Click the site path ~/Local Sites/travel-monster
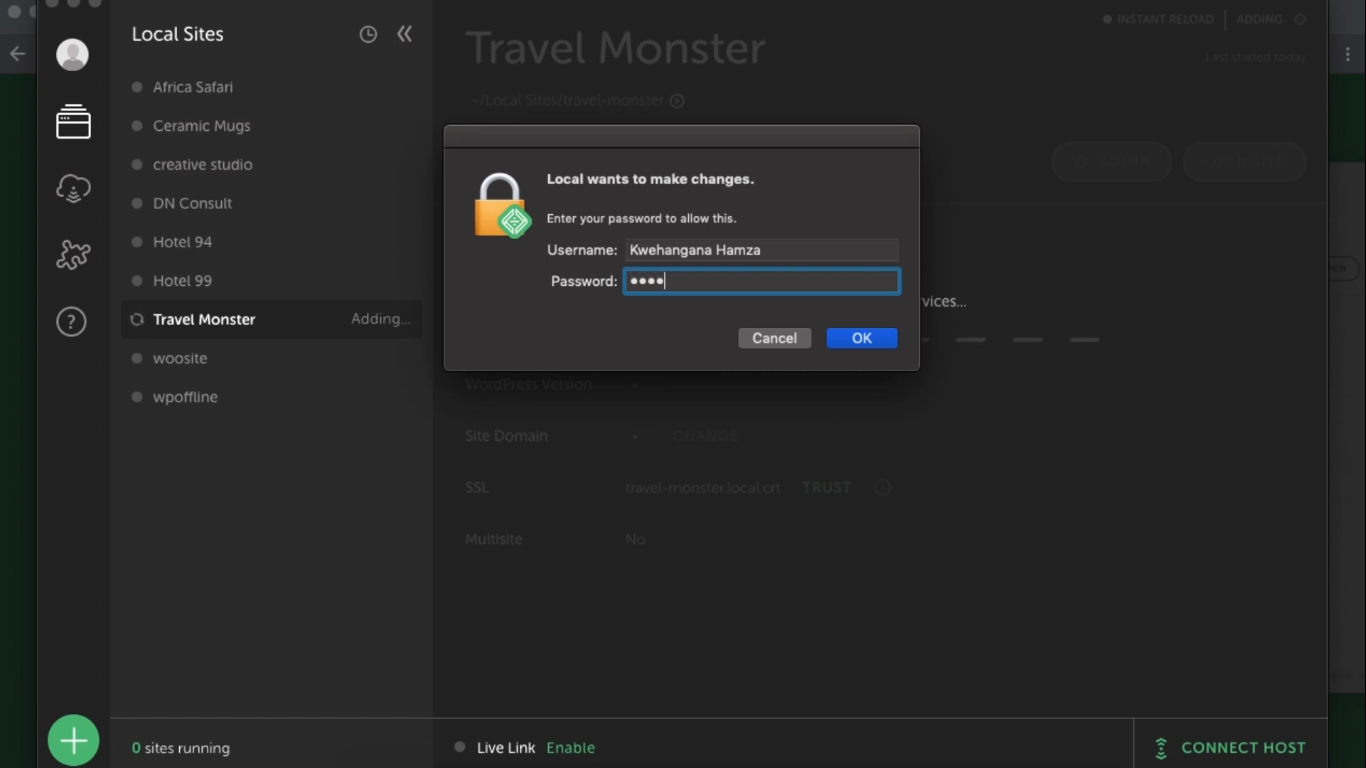This screenshot has width=1366, height=768. (x=567, y=101)
